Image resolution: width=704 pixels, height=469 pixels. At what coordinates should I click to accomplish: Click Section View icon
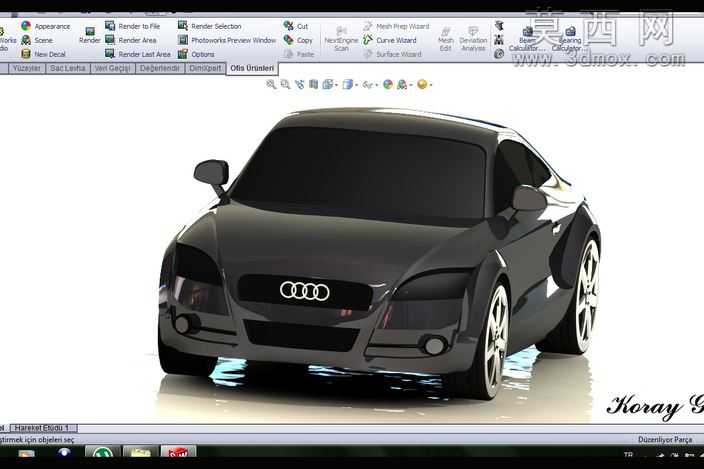[x=313, y=84]
